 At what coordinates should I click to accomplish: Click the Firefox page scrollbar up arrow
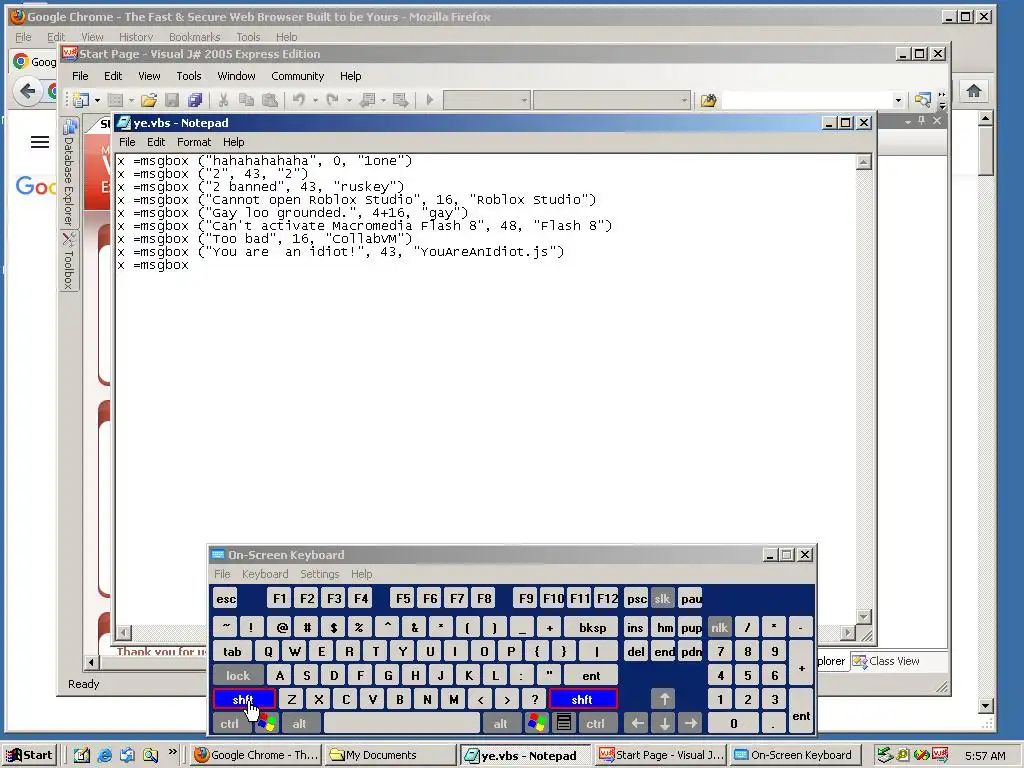[x=985, y=118]
